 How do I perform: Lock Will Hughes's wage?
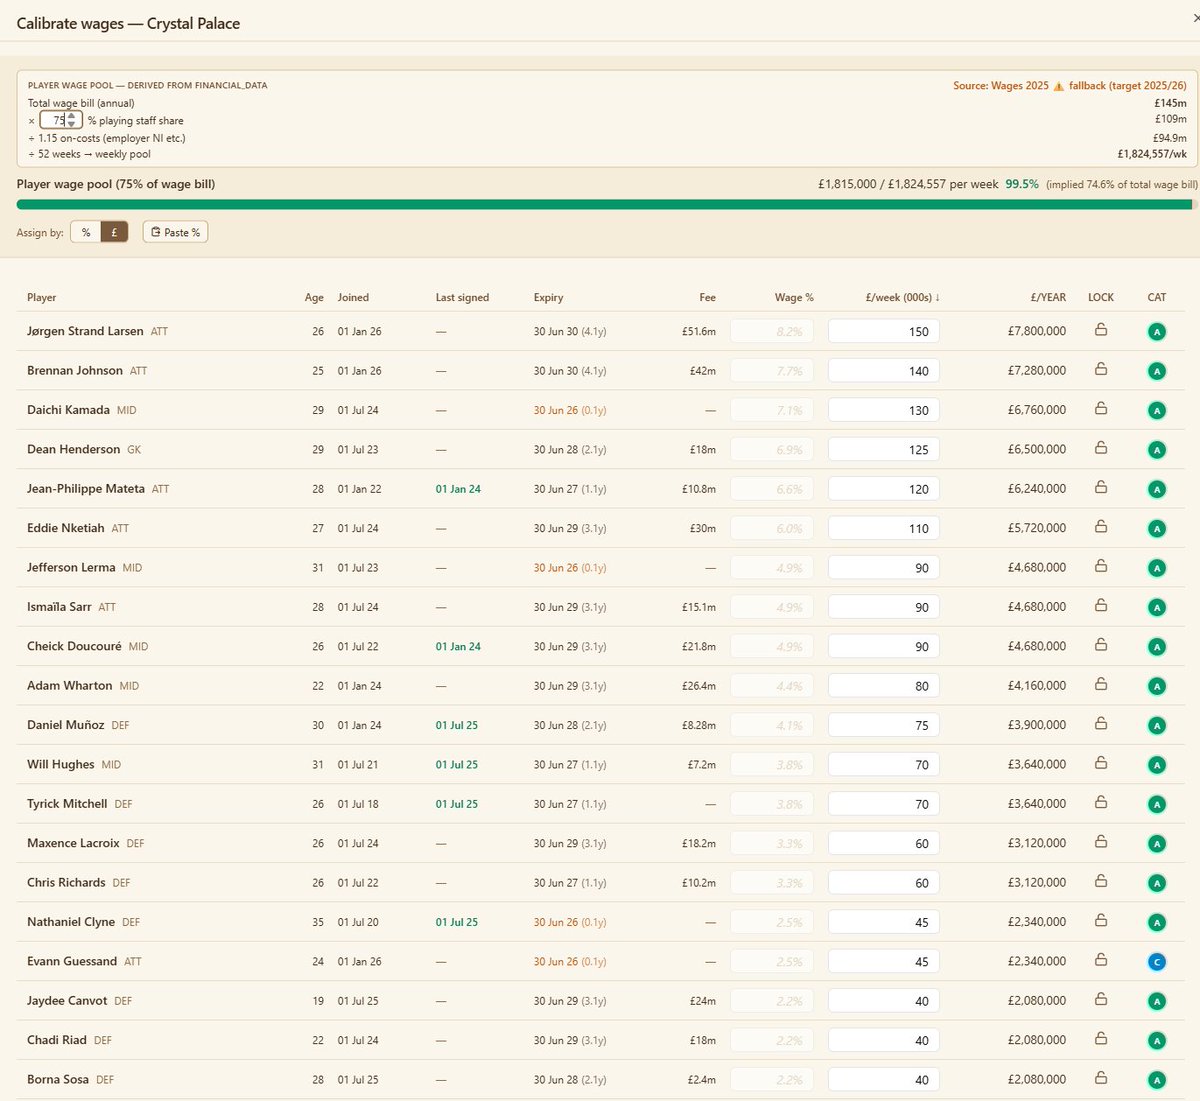point(1101,763)
